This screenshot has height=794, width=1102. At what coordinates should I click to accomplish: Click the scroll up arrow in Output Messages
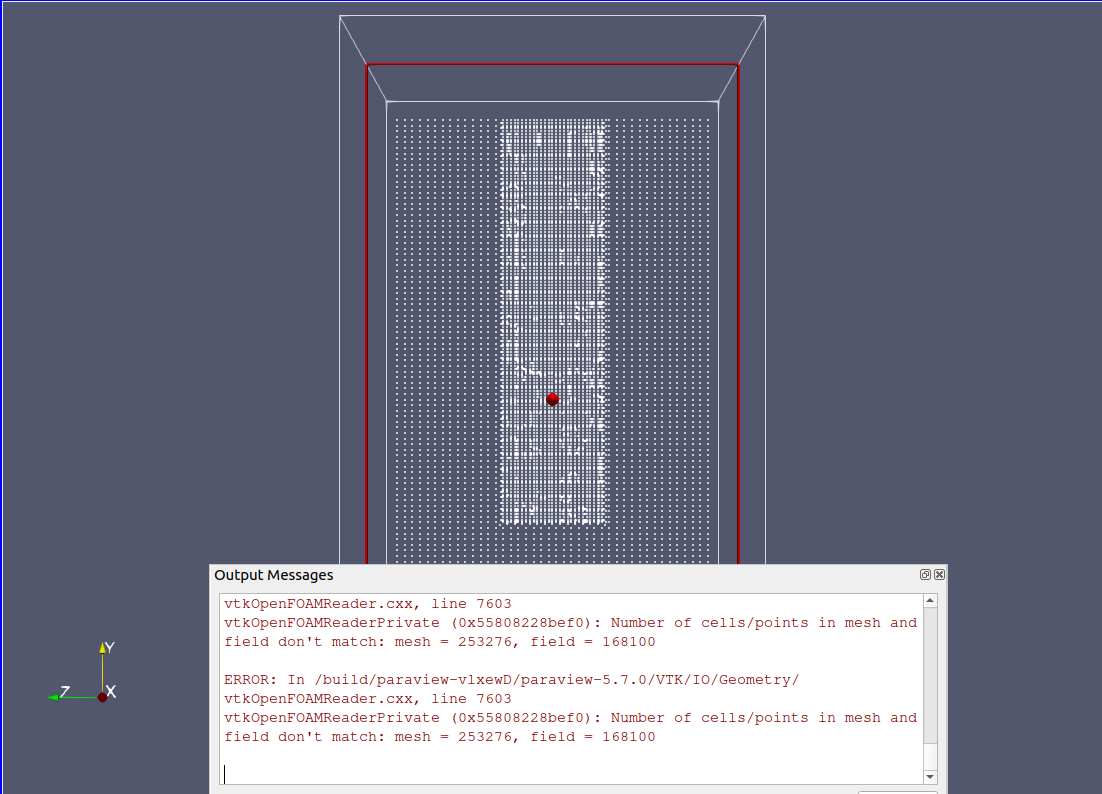point(930,601)
